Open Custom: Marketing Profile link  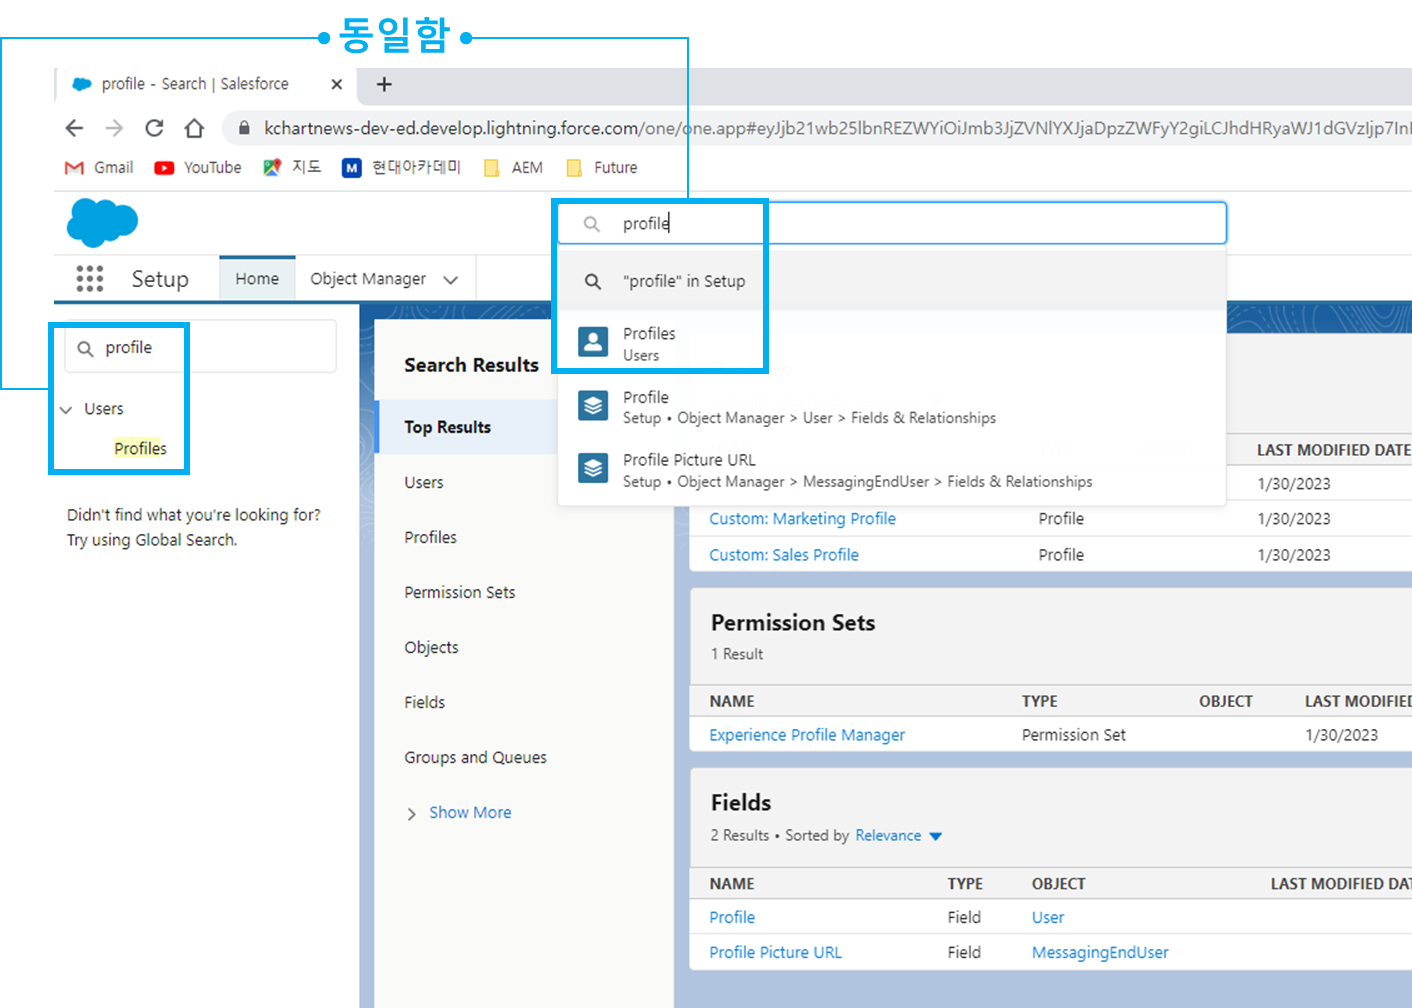802,518
